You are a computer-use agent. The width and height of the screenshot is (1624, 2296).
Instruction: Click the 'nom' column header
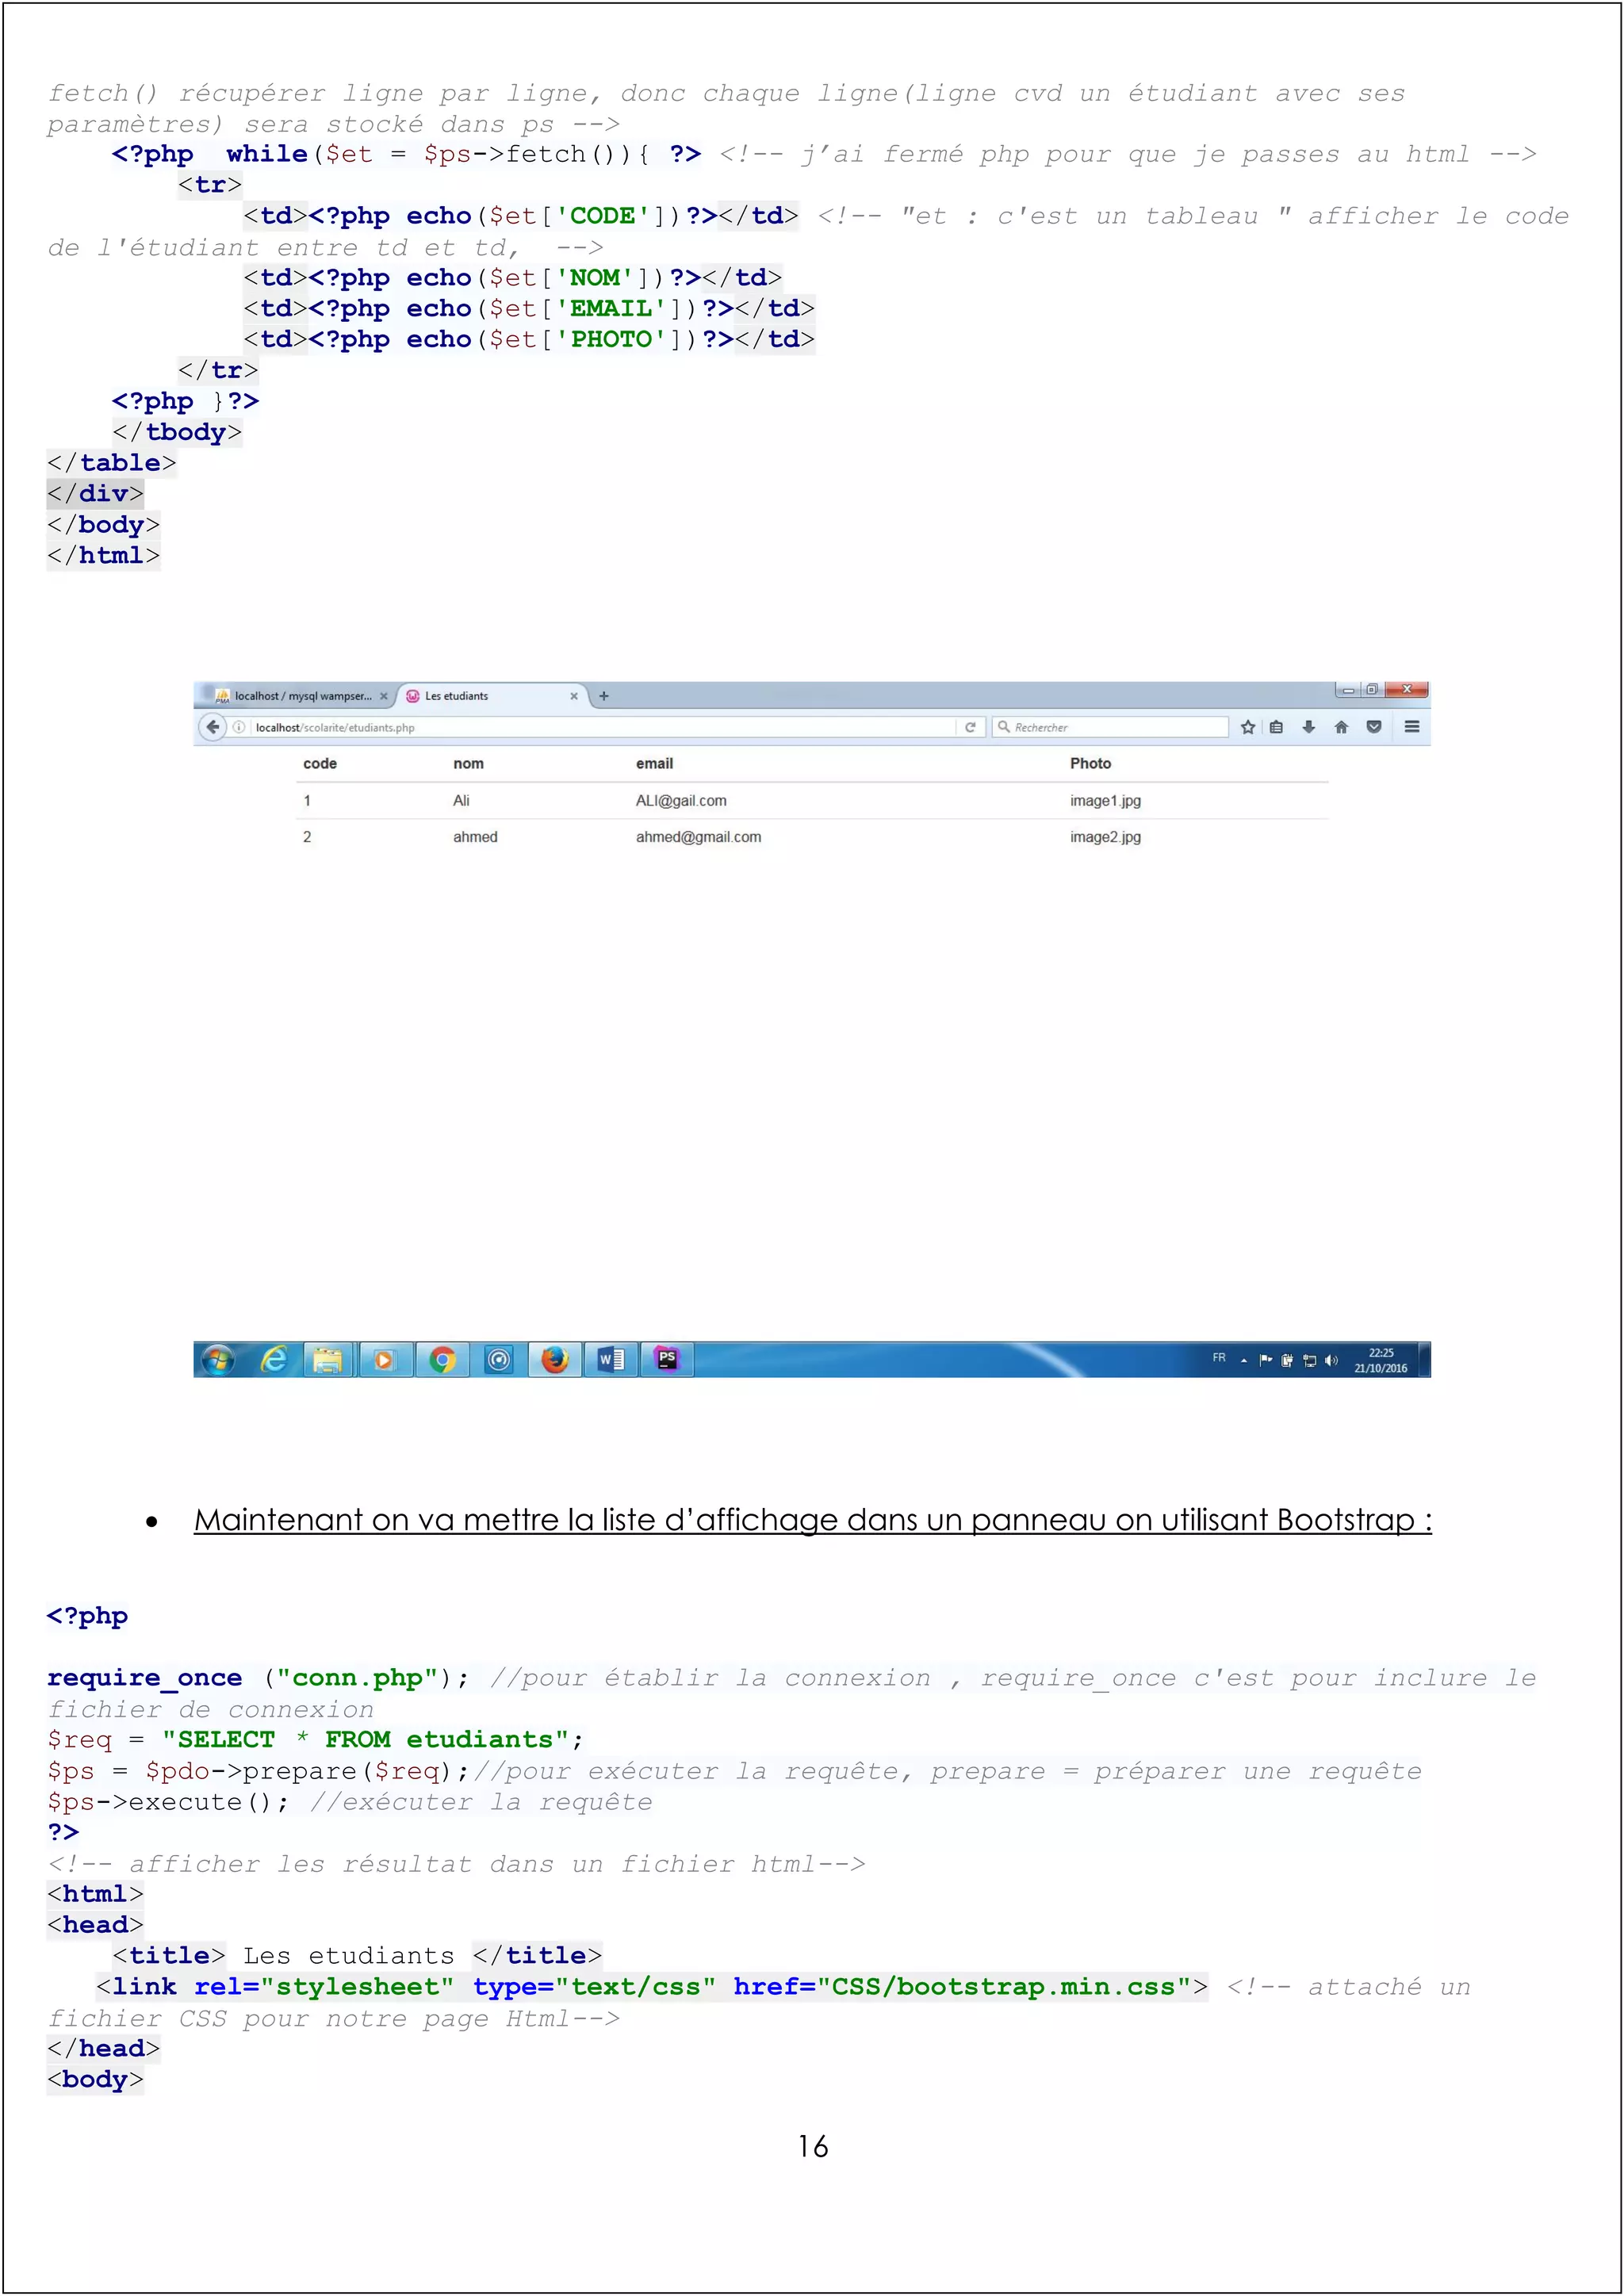tap(468, 764)
